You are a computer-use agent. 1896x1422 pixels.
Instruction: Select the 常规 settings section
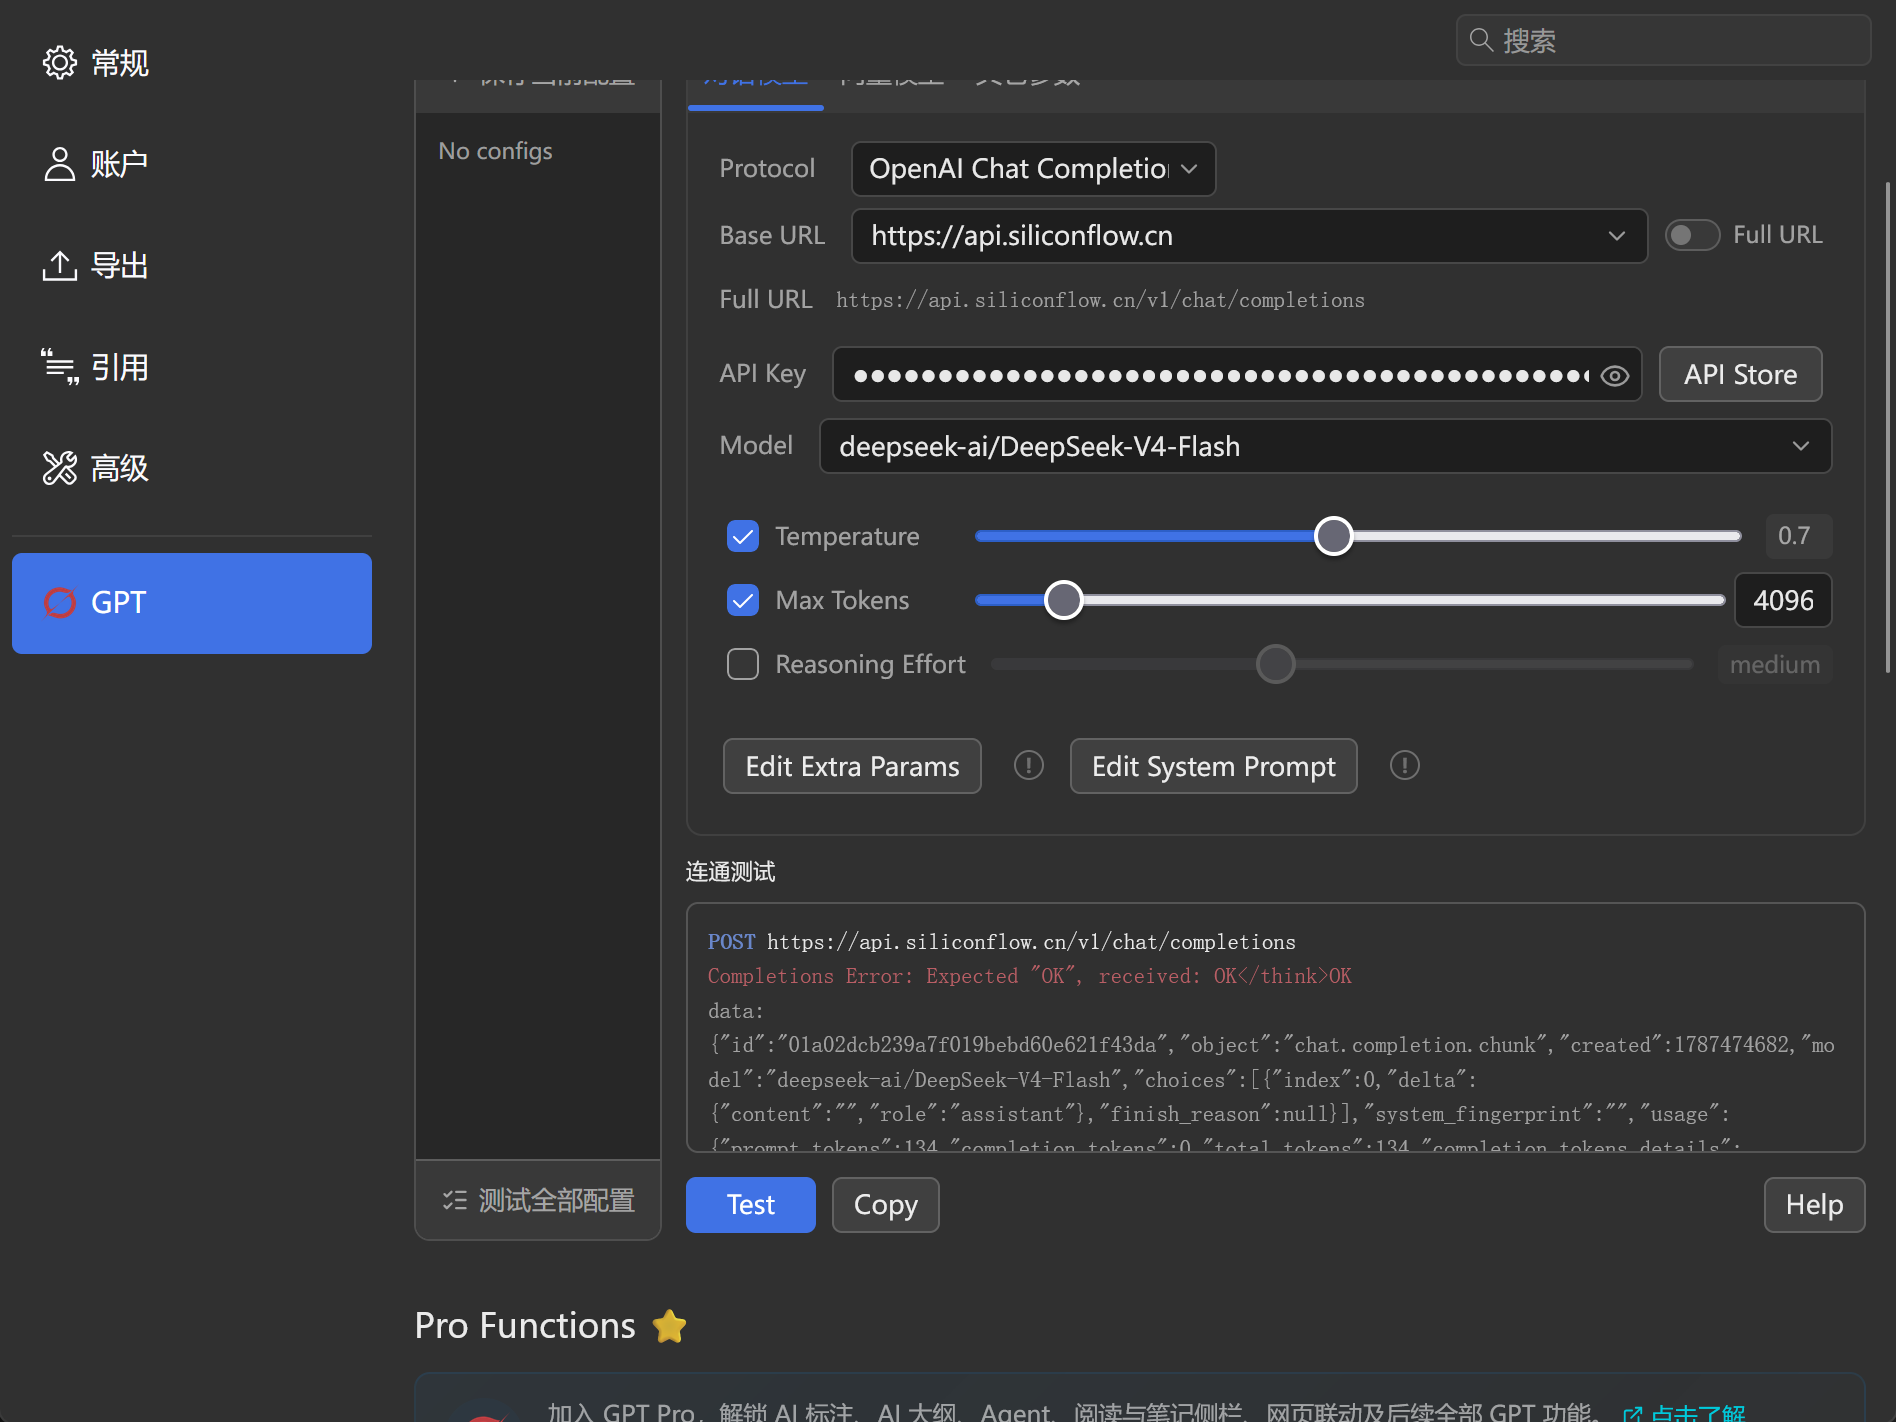pyautogui.click(x=192, y=63)
